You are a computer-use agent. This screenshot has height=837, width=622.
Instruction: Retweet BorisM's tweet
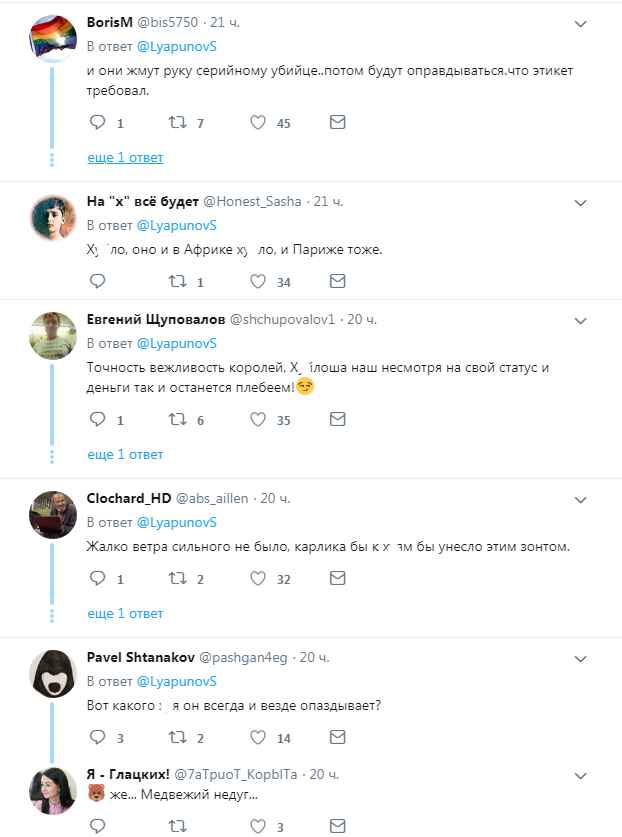click(179, 123)
